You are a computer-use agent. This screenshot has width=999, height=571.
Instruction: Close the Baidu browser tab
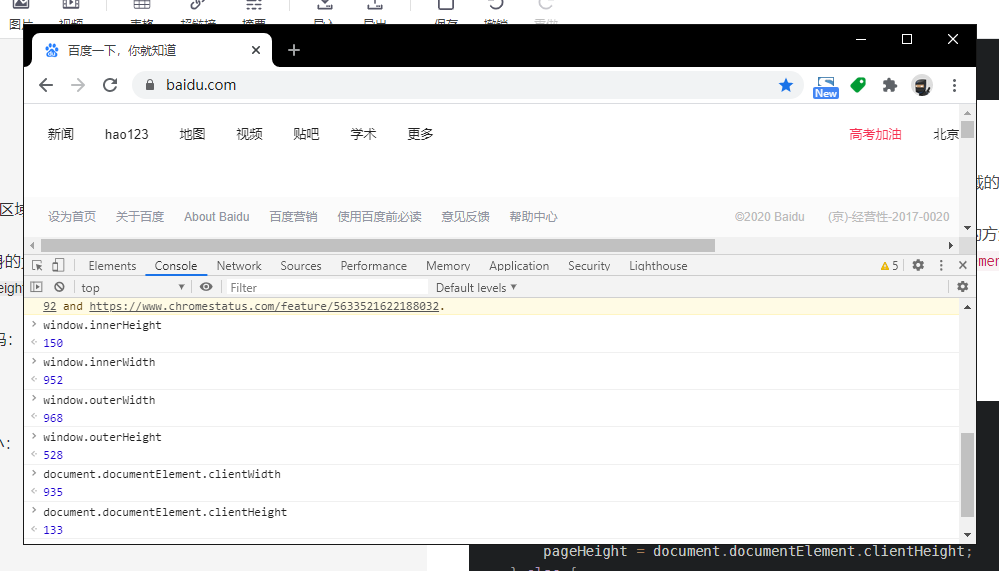pyautogui.click(x=255, y=50)
